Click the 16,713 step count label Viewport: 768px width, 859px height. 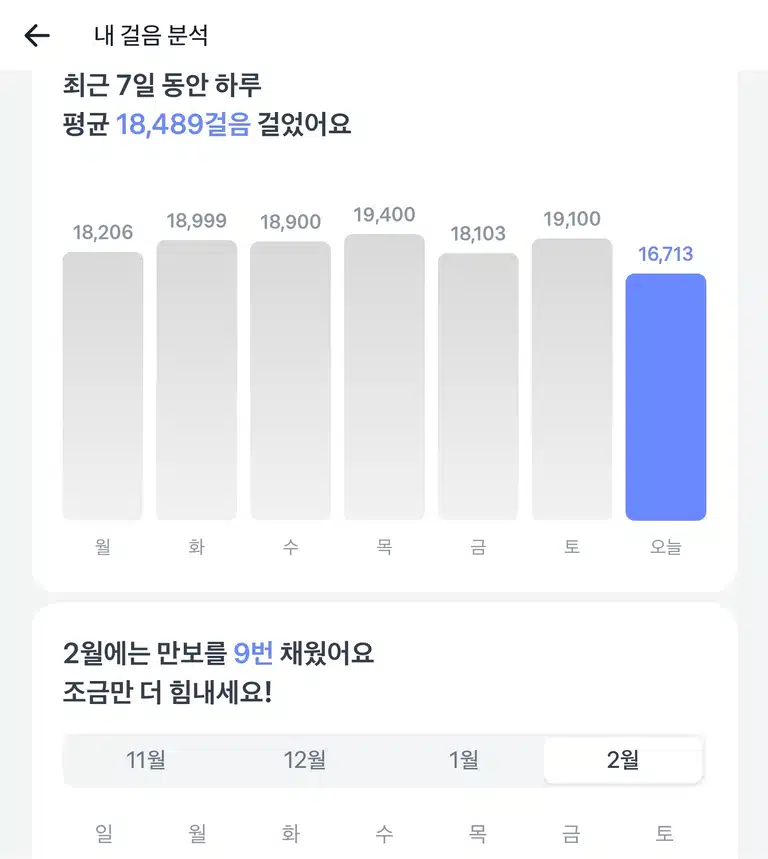666,254
